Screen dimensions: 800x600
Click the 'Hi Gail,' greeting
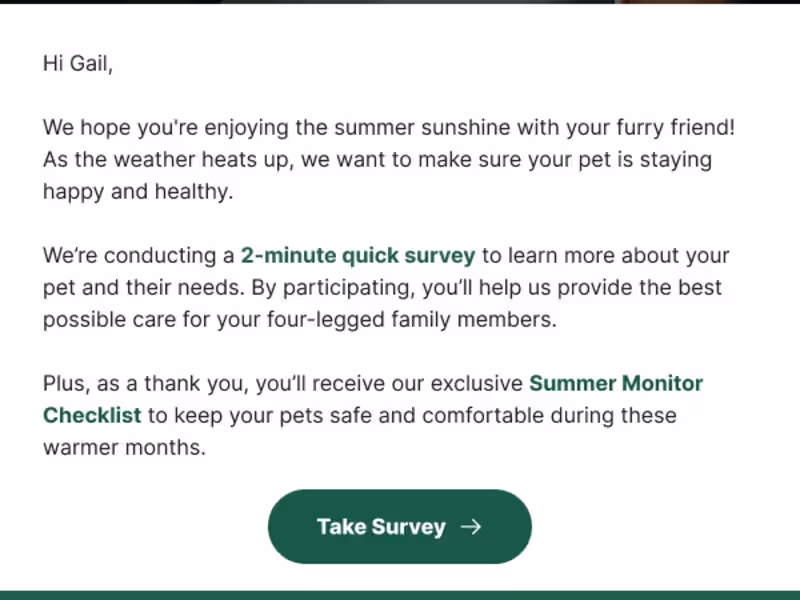click(78, 64)
